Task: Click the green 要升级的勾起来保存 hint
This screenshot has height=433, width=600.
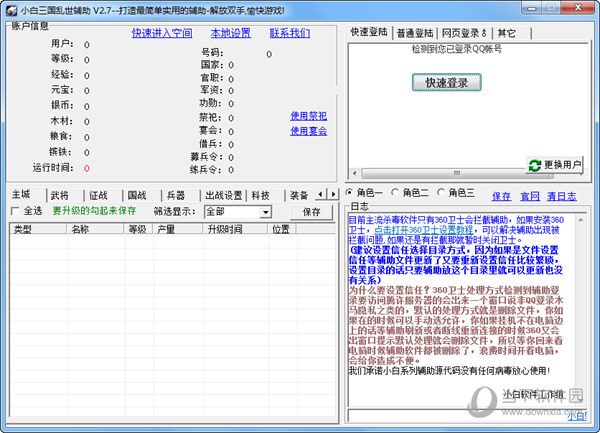Action: 94,211
